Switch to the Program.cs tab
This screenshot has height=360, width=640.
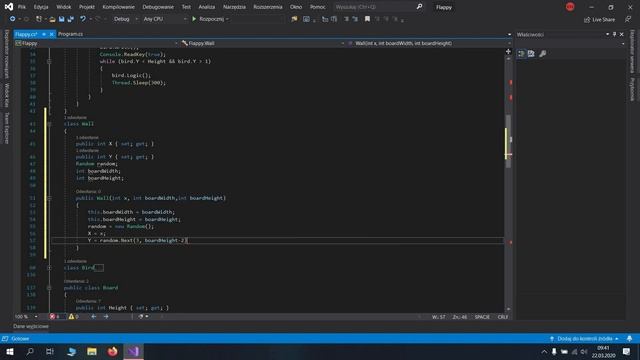point(70,34)
